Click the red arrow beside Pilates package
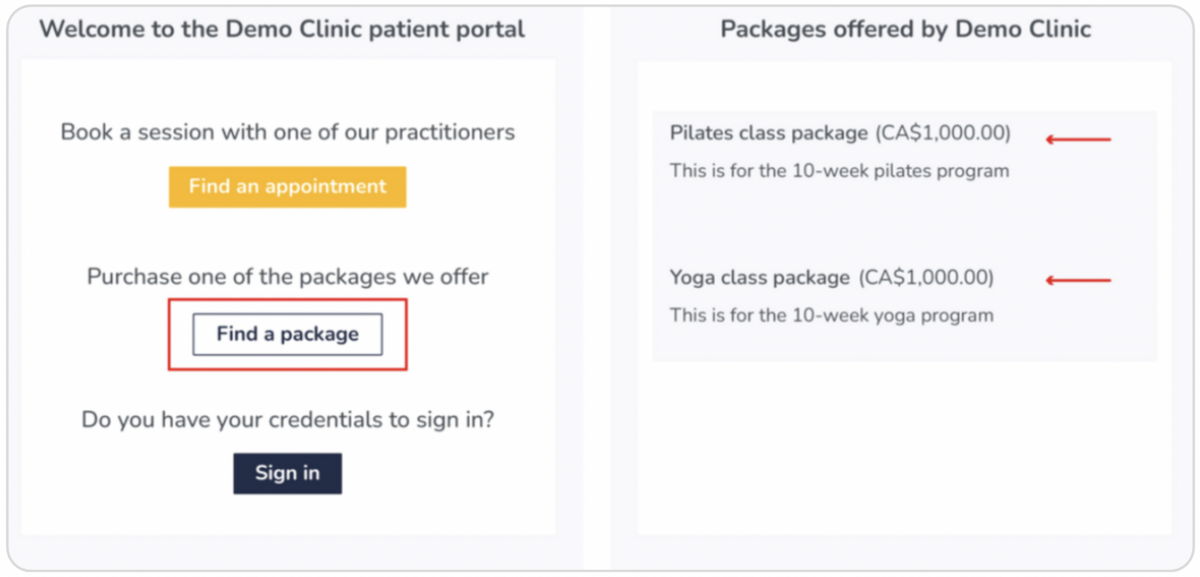The height and width of the screenshot is (577, 1200). (x=1078, y=139)
